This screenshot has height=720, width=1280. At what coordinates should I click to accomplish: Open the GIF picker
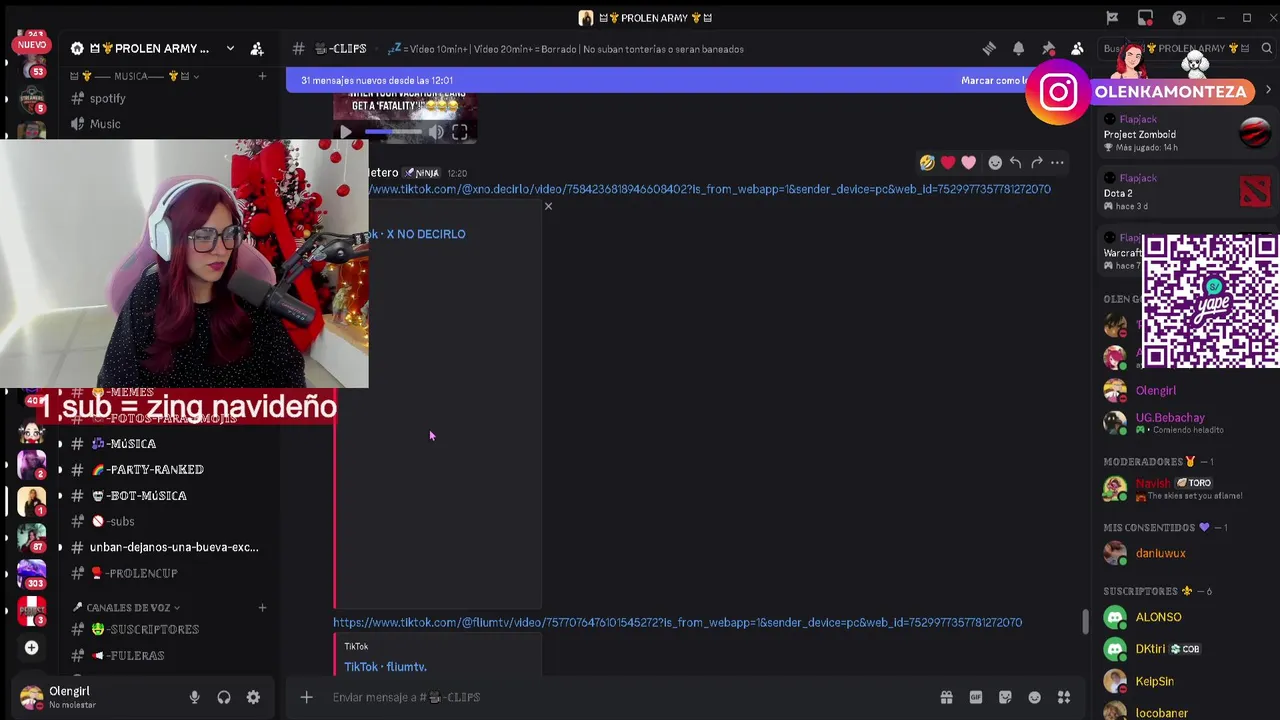pos(975,697)
